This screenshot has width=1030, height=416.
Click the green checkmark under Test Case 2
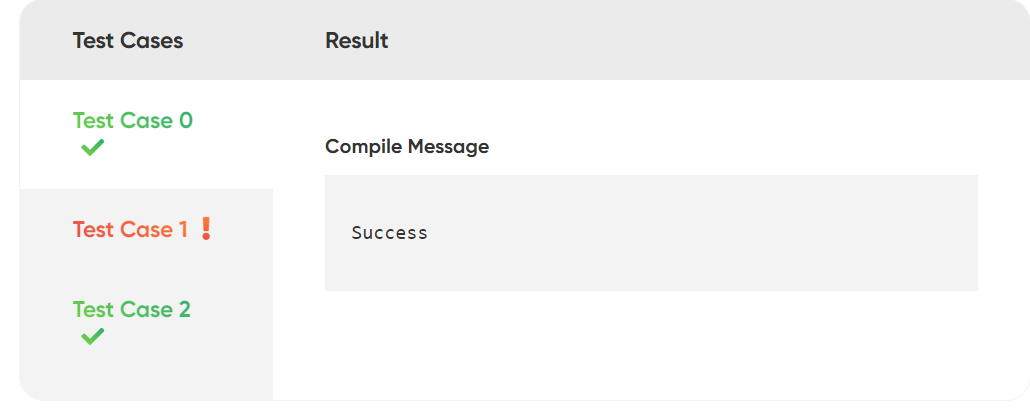coord(93,337)
